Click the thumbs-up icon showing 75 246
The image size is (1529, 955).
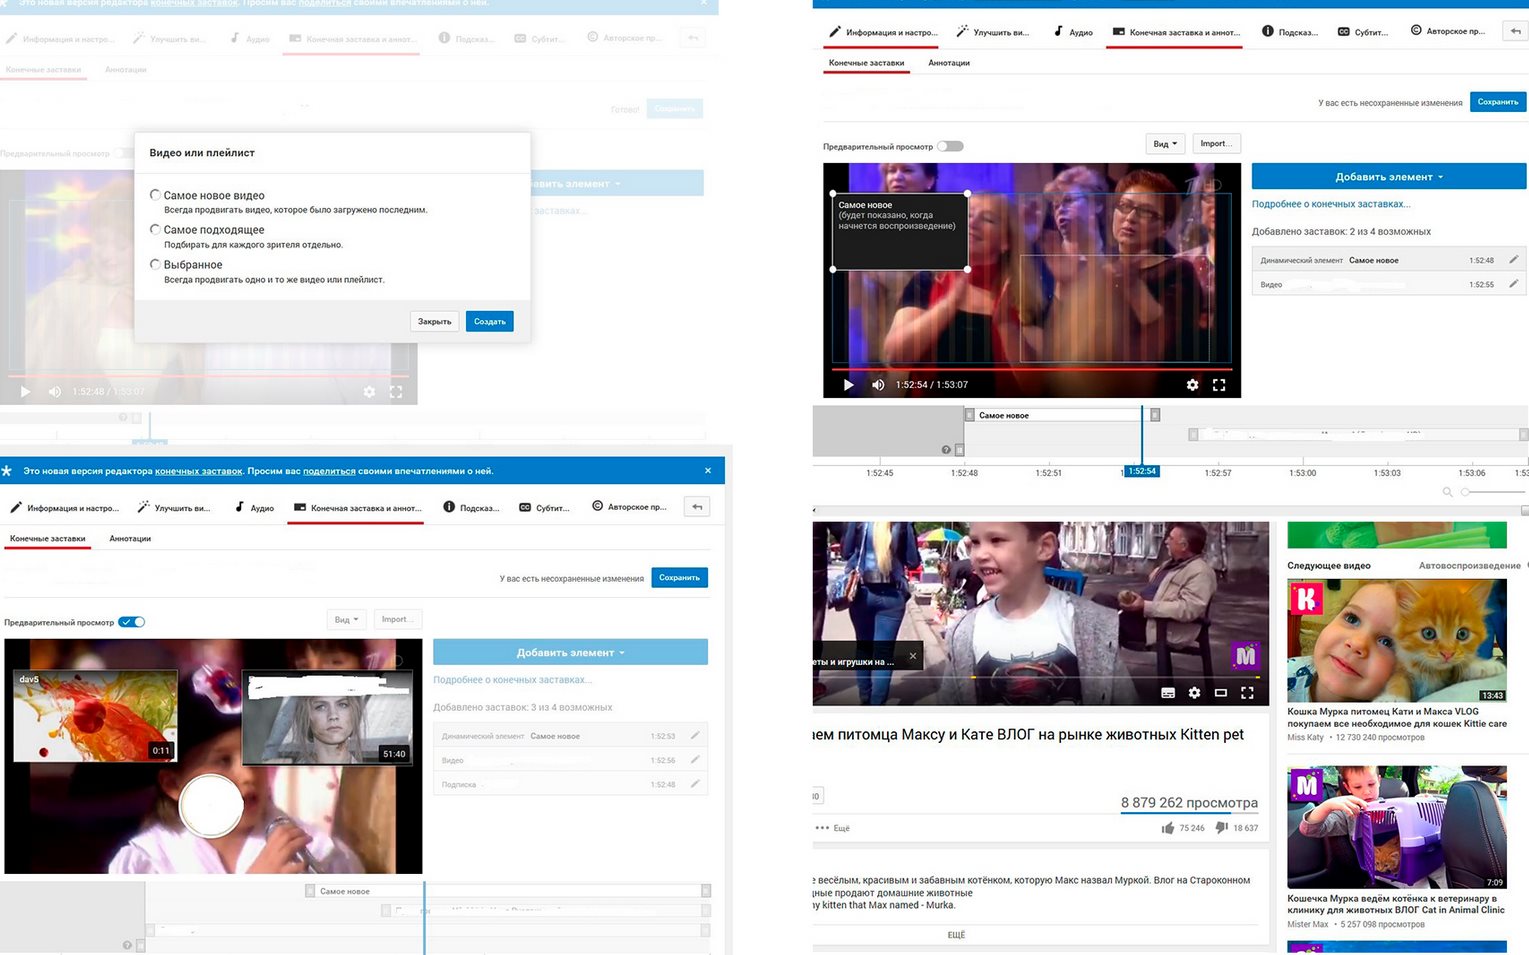tap(1168, 828)
